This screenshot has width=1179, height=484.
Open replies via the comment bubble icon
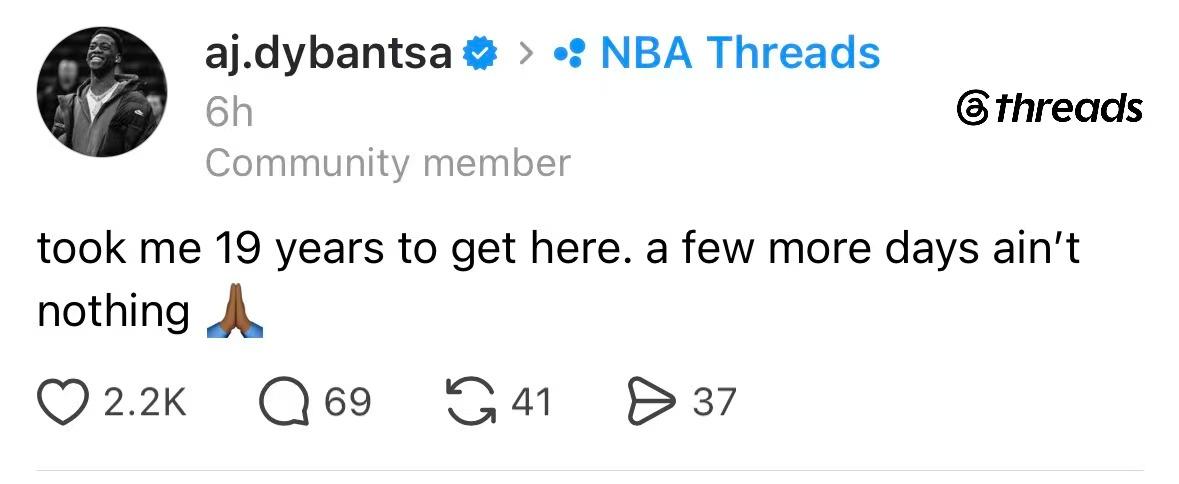pyautogui.click(x=284, y=403)
